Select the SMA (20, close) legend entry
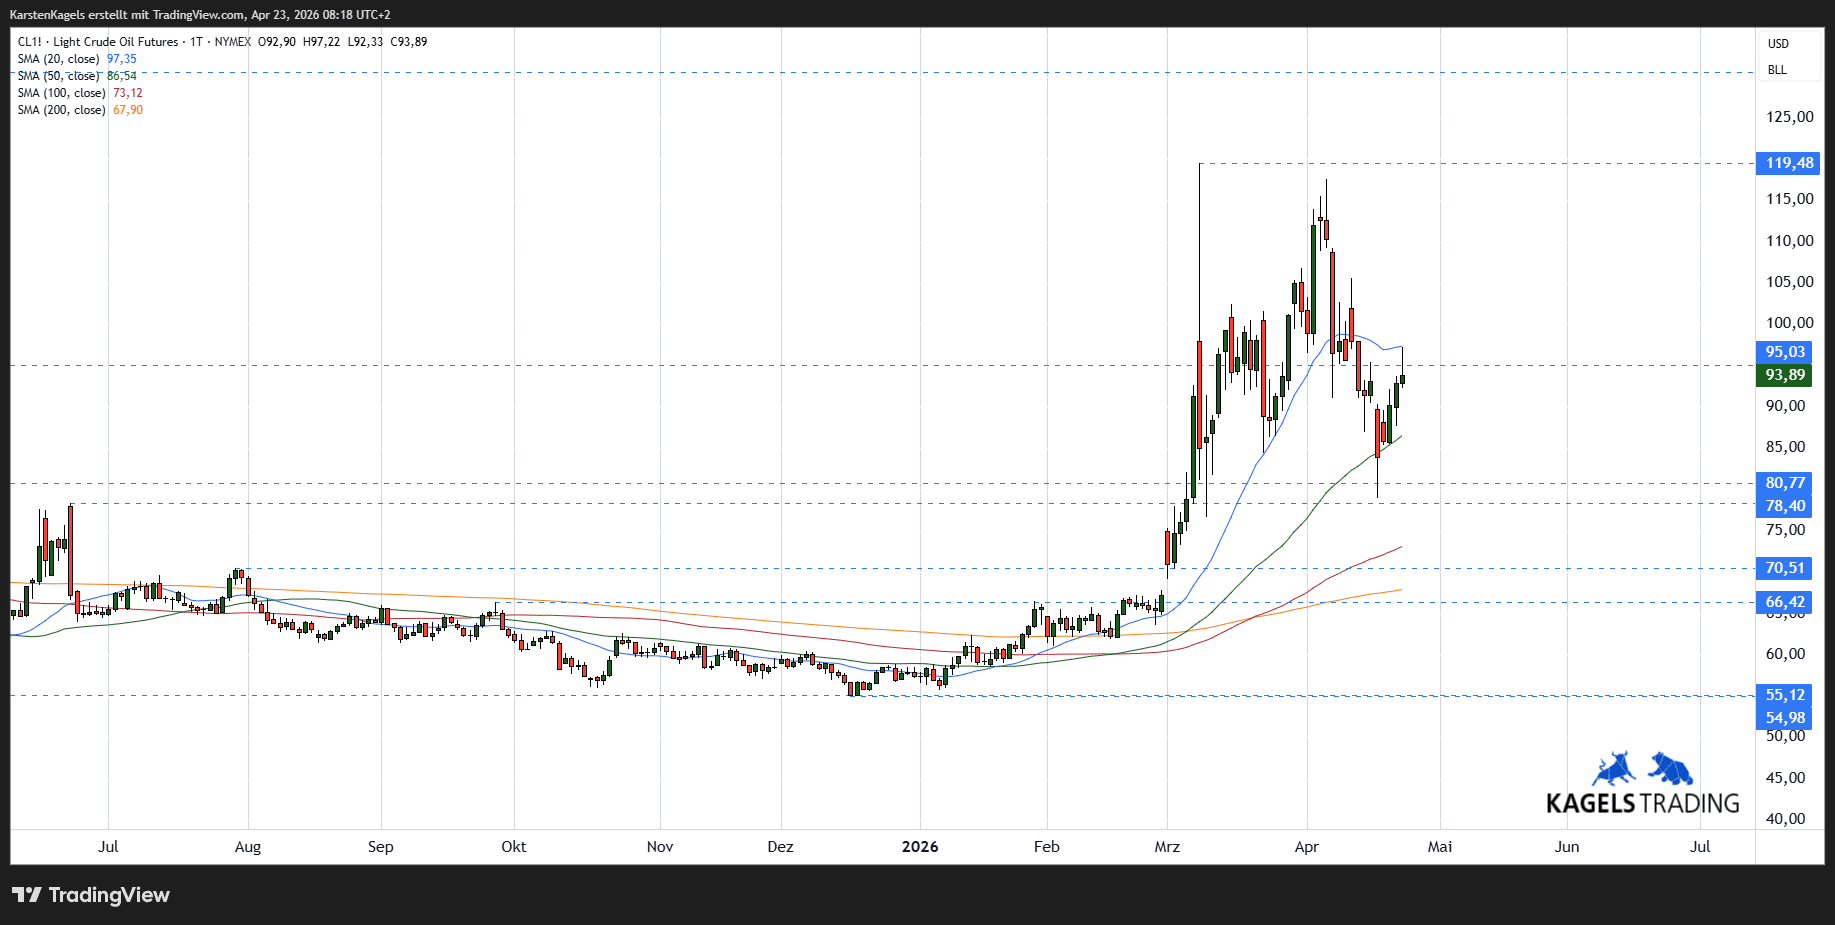 [58, 59]
